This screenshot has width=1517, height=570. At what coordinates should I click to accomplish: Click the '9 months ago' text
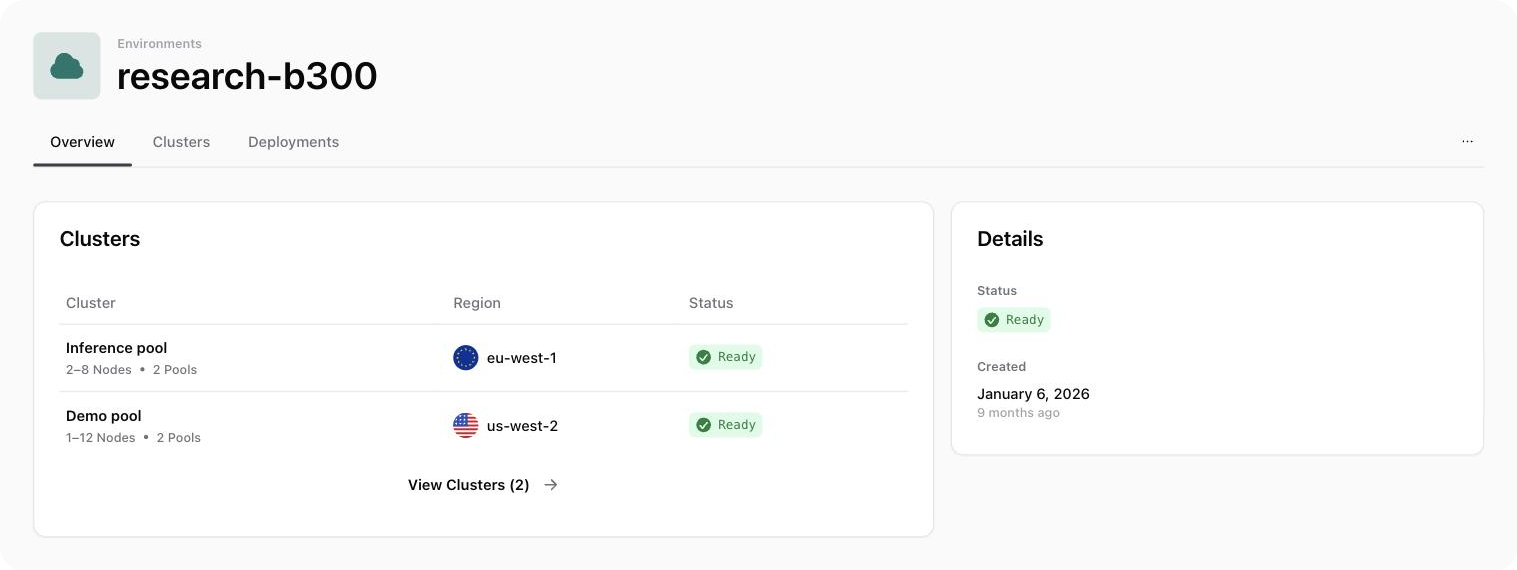pyautogui.click(x=1018, y=413)
